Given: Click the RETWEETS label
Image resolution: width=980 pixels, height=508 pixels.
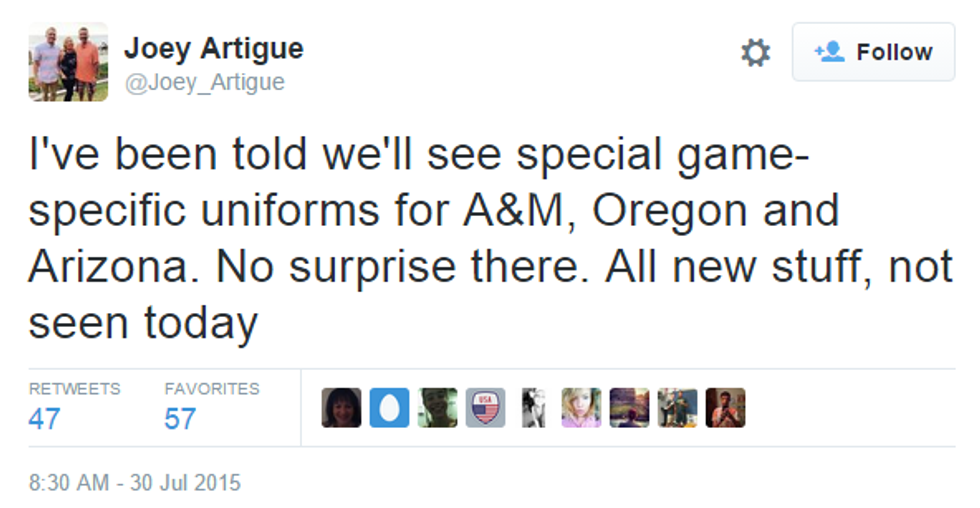Looking at the screenshot, I should [x=74, y=388].
